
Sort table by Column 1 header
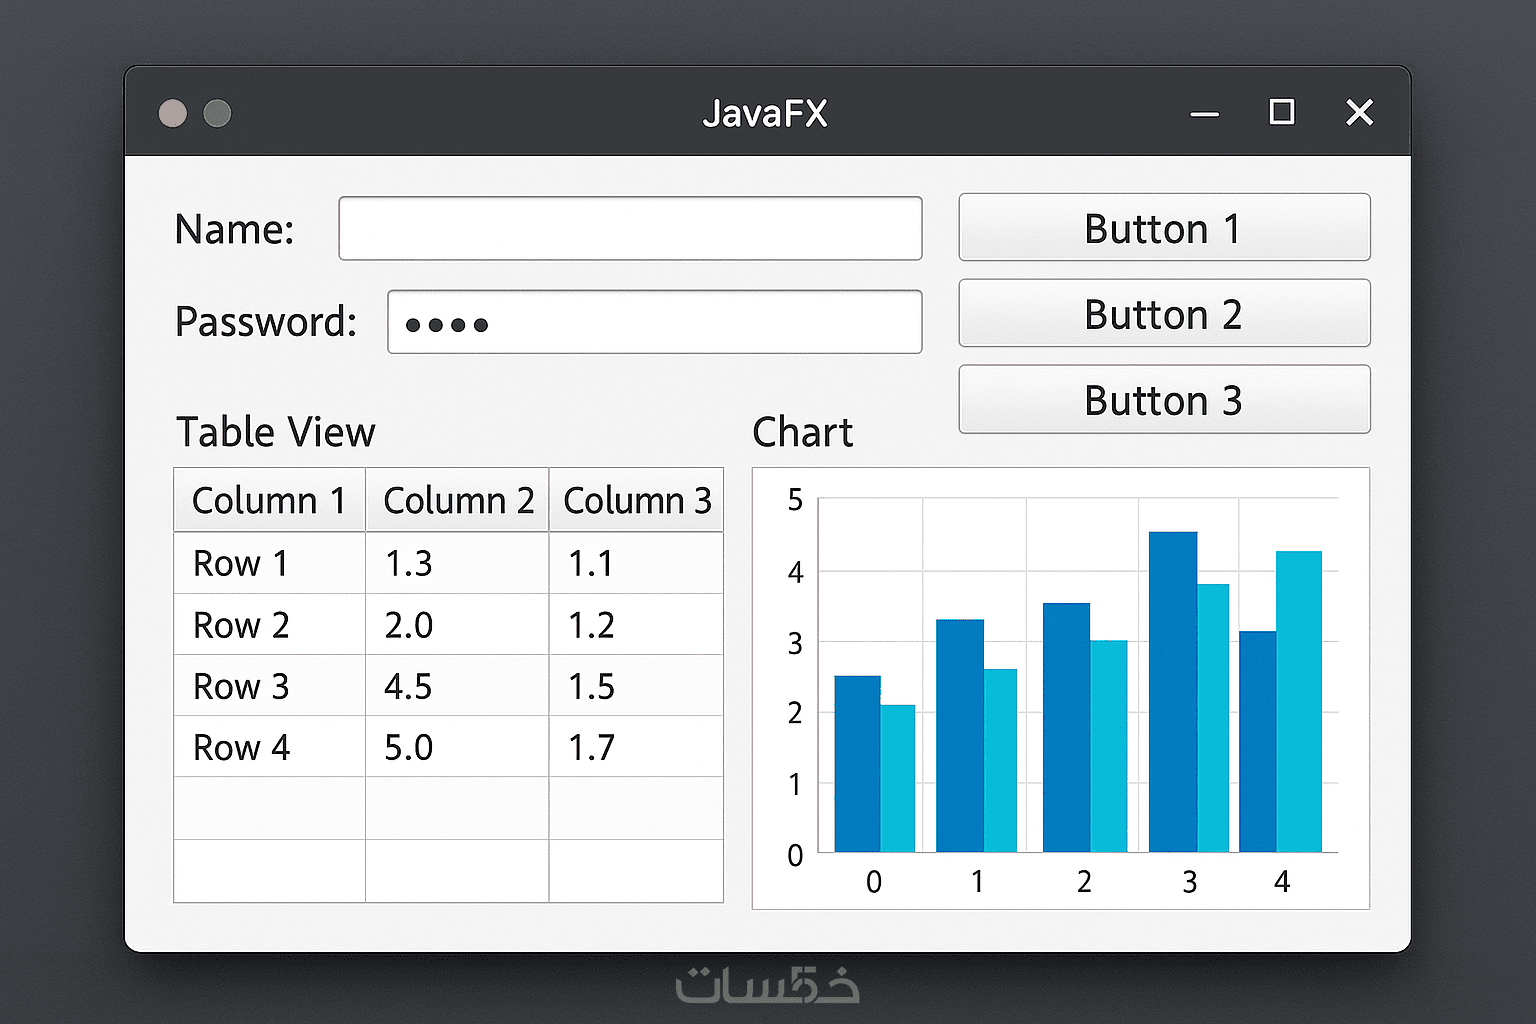(x=269, y=500)
